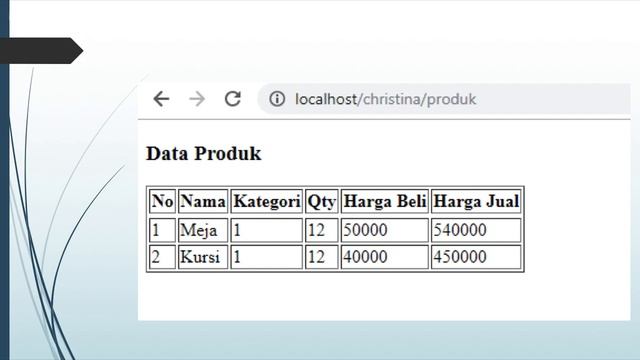The height and width of the screenshot is (360, 640).
Task: Click the Data Produk heading
Action: [x=203, y=154]
